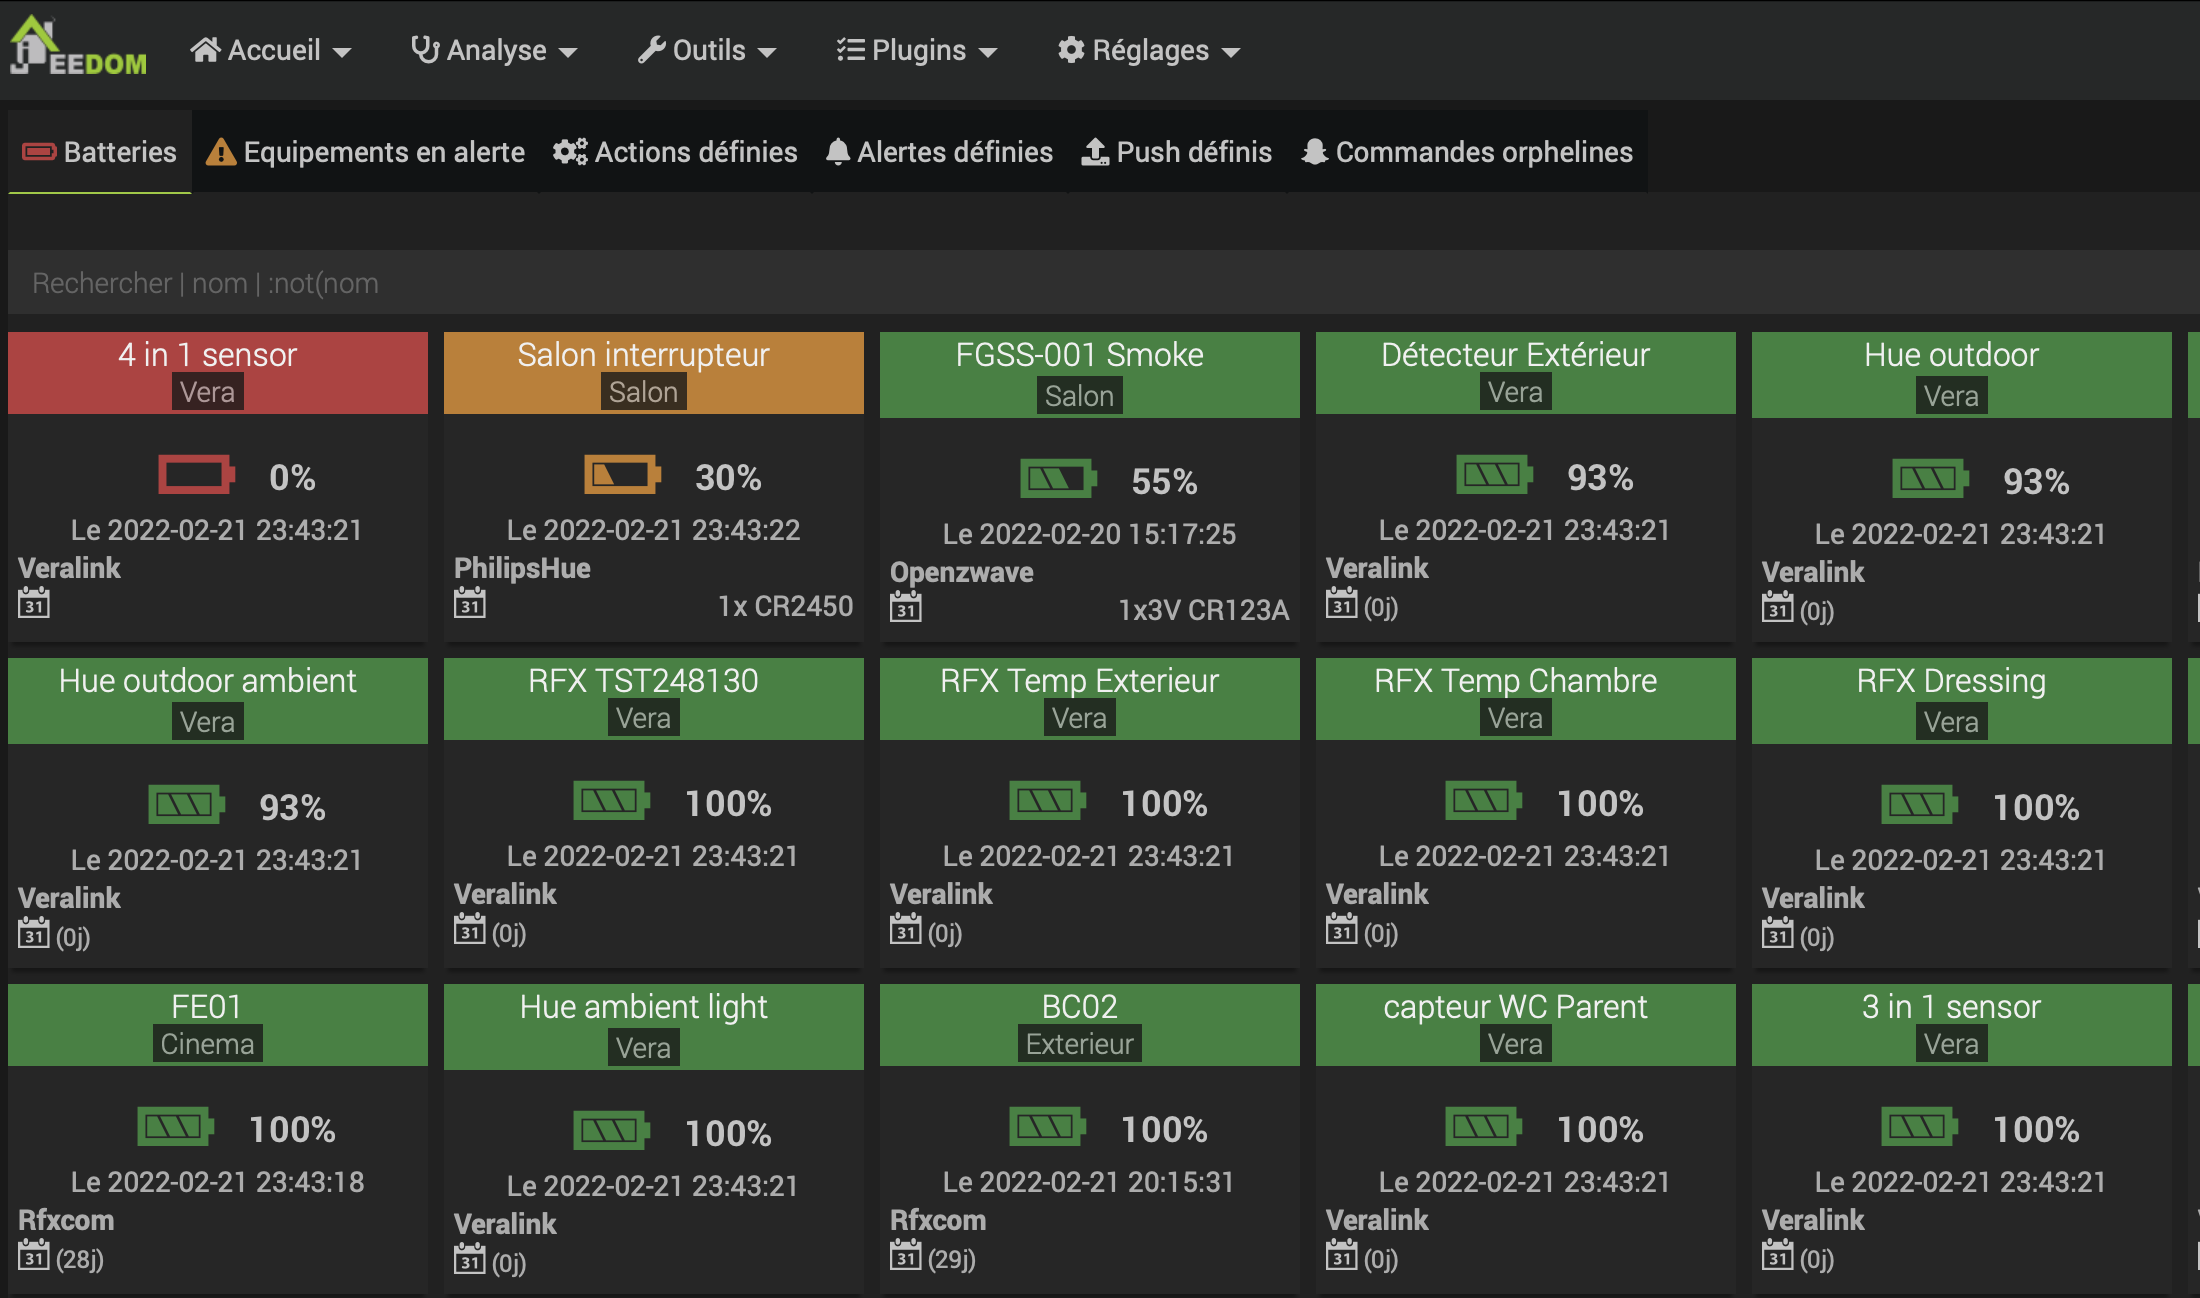This screenshot has width=2200, height=1298.
Task: Click calendar icon on FE01 card
Action: pyautogui.click(x=34, y=1255)
